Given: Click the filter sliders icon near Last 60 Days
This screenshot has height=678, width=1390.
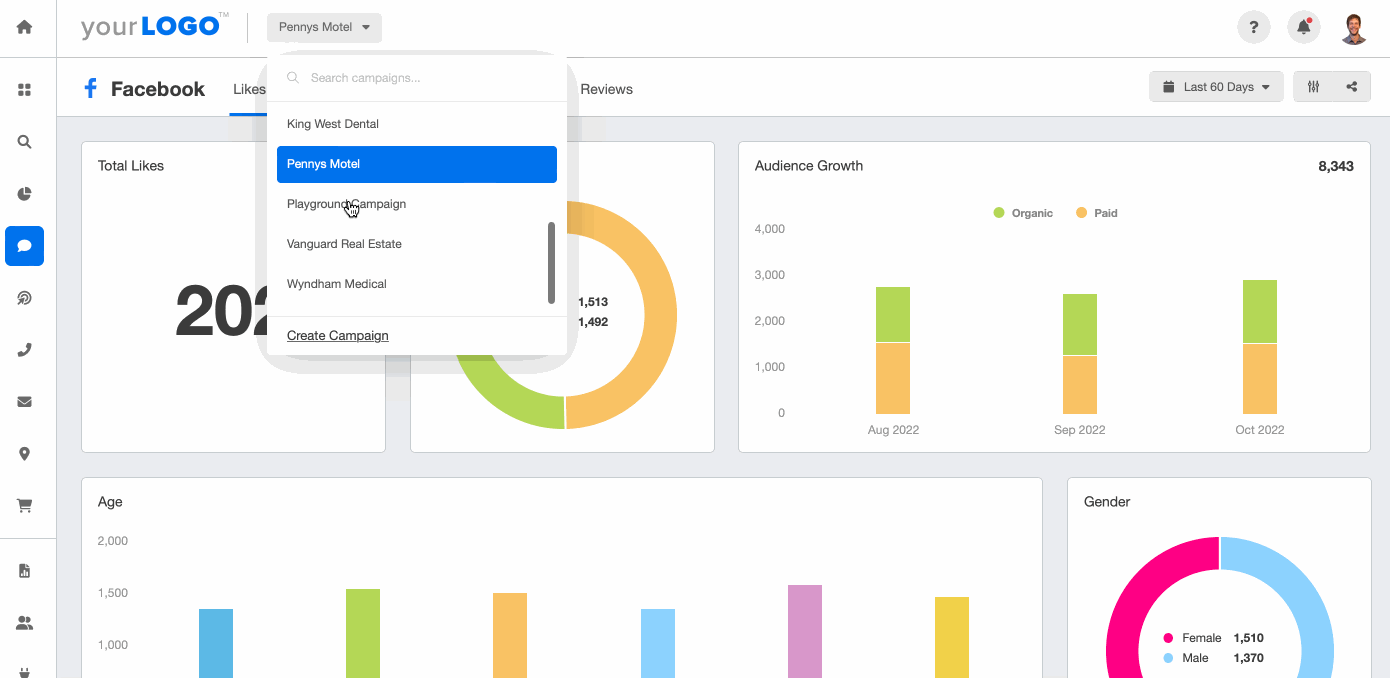Looking at the screenshot, I should click(x=1313, y=86).
